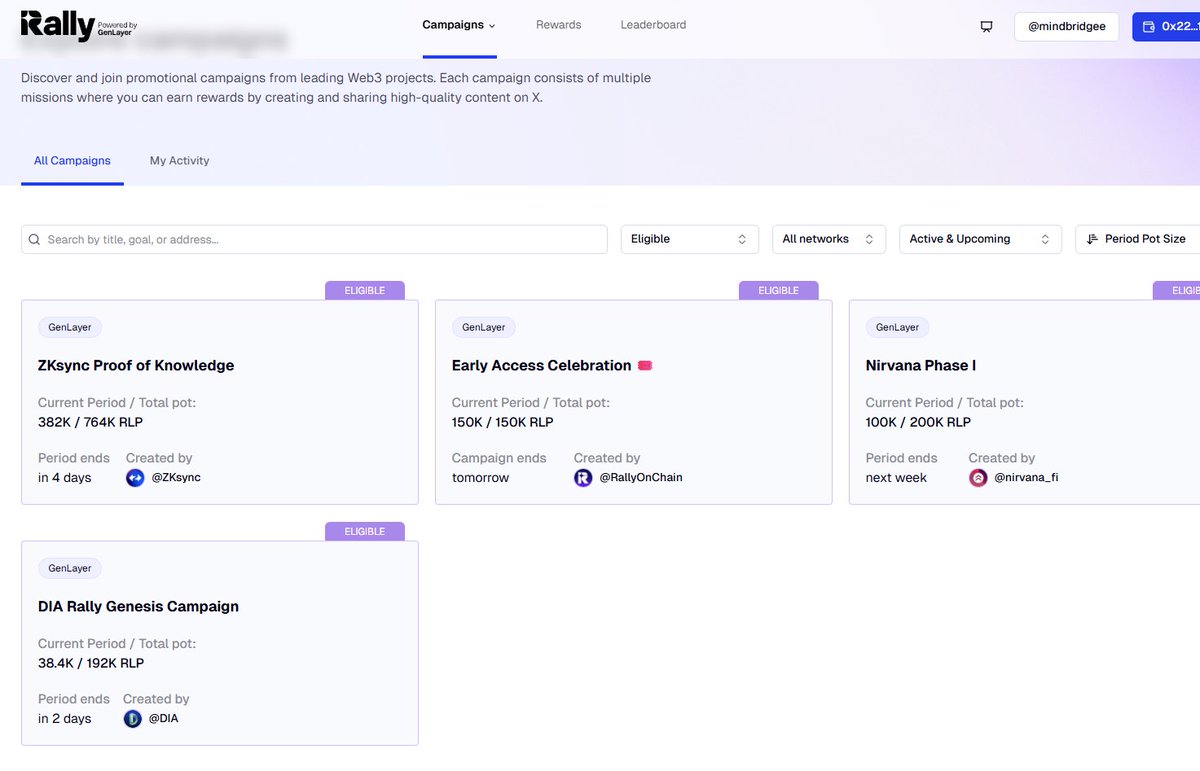
Task: Click the @mindbridgee account button
Action: pyautogui.click(x=1066, y=26)
